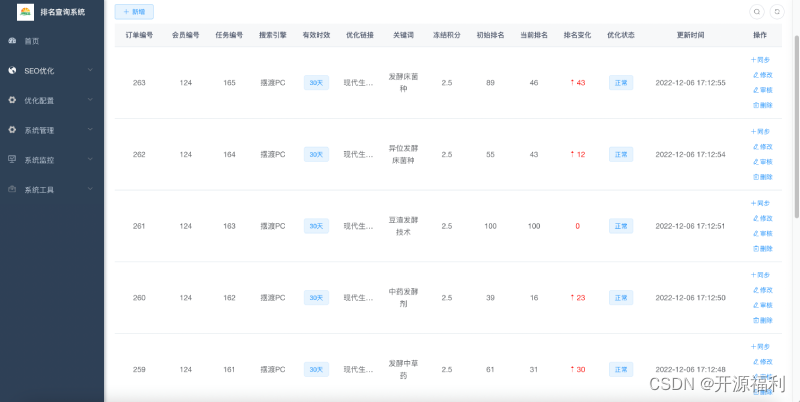Click the 更新时间 column header
This screenshot has width=800, height=402.
690,35
